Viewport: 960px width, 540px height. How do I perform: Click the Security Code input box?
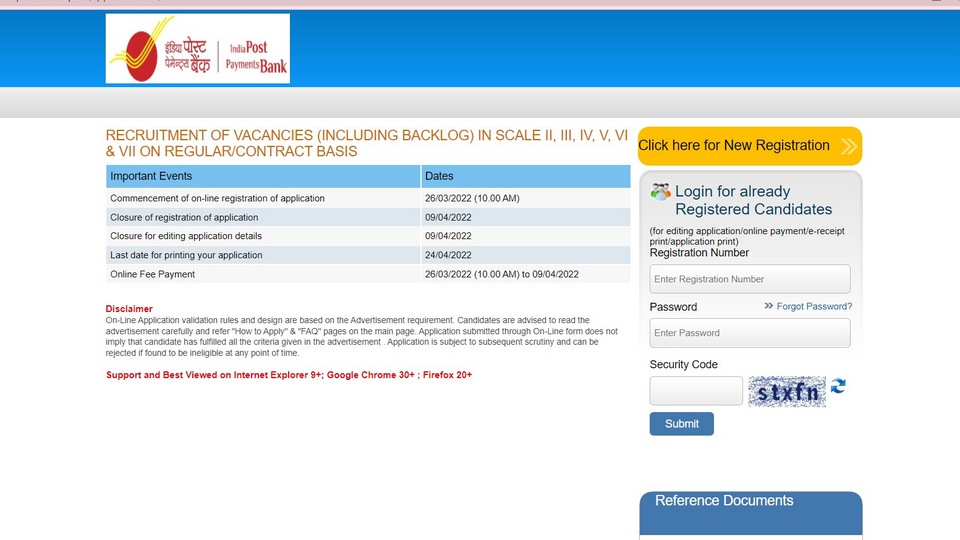tap(696, 391)
